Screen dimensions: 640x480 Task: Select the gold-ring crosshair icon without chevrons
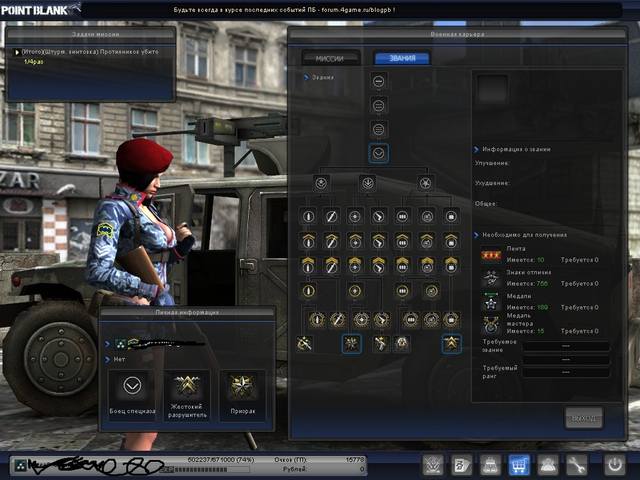click(355, 291)
